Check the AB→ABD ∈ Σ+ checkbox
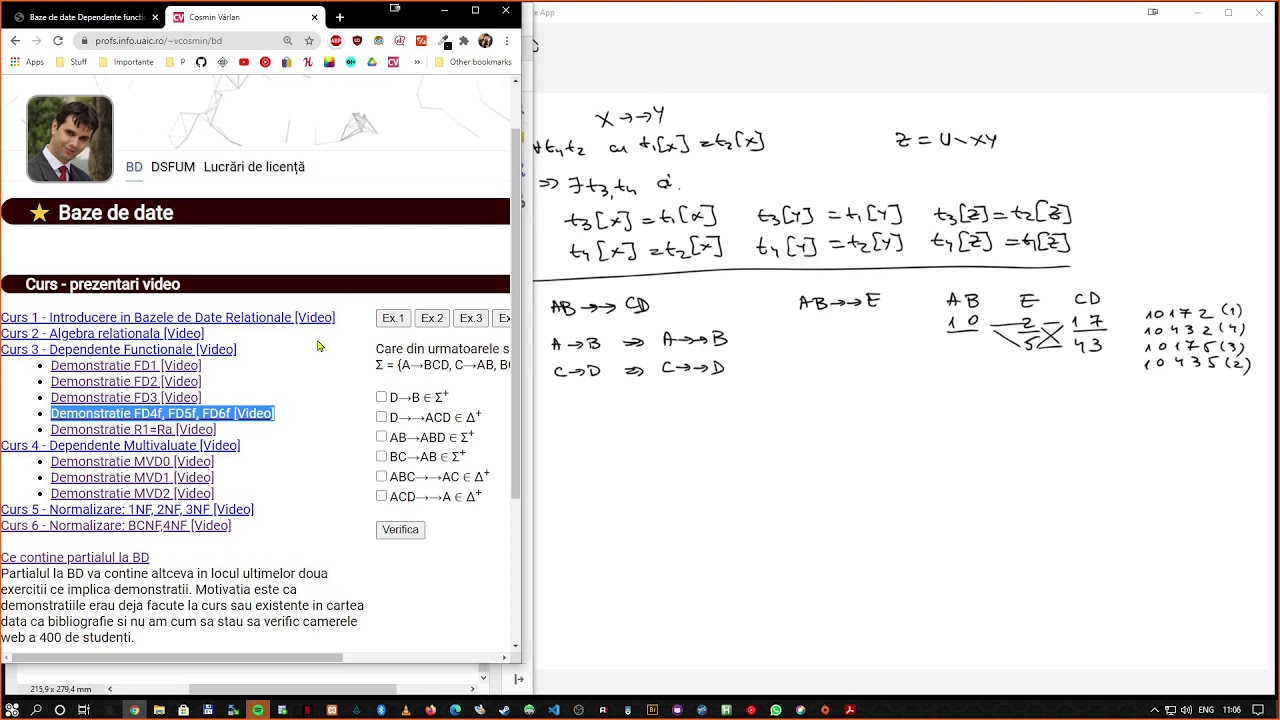 (x=381, y=436)
